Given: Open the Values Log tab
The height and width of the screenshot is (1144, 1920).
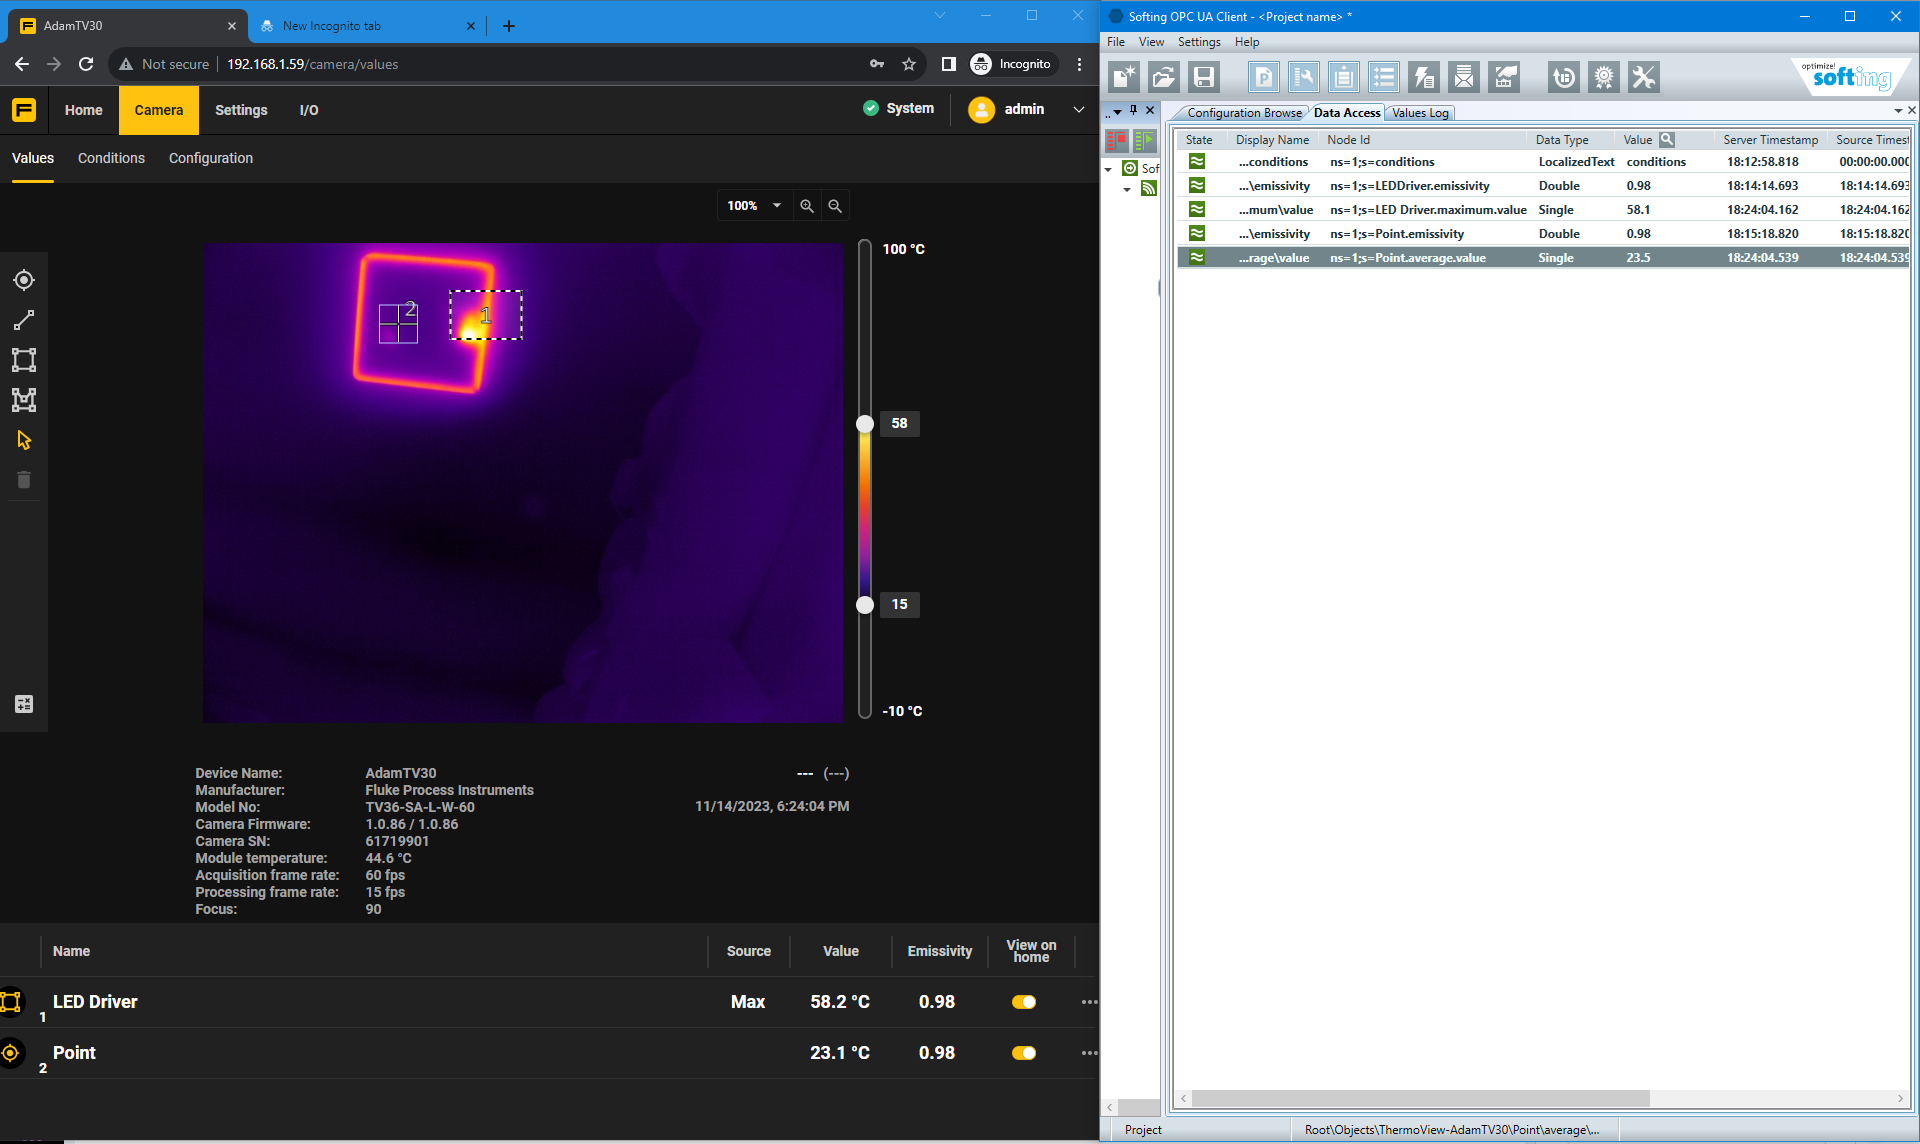Looking at the screenshot, I should (x=1420, y=113).
